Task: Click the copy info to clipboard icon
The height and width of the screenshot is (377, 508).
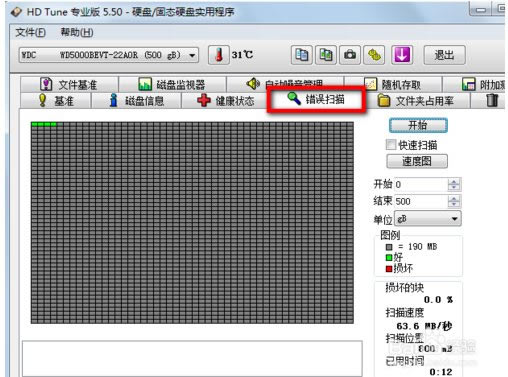Action: [x=302, y=55]
